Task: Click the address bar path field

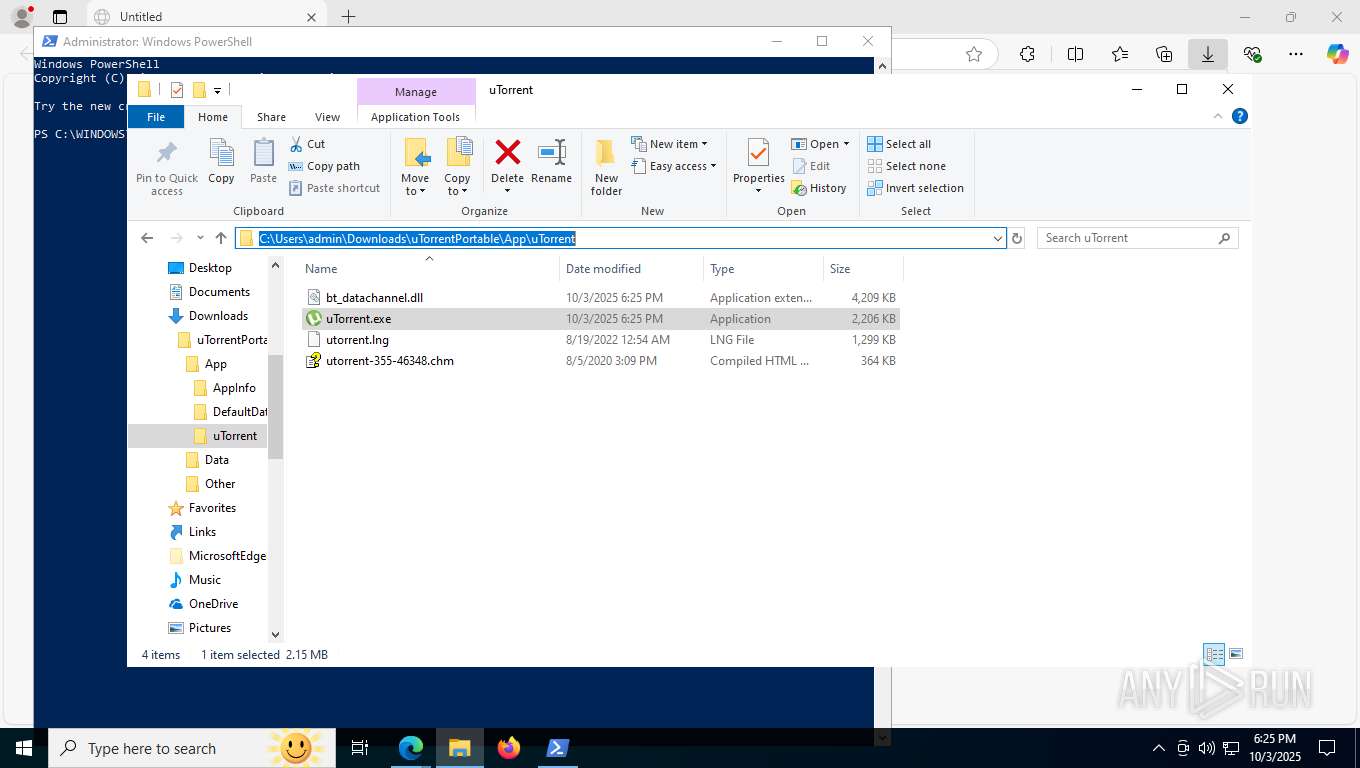Action: [620, 238]
